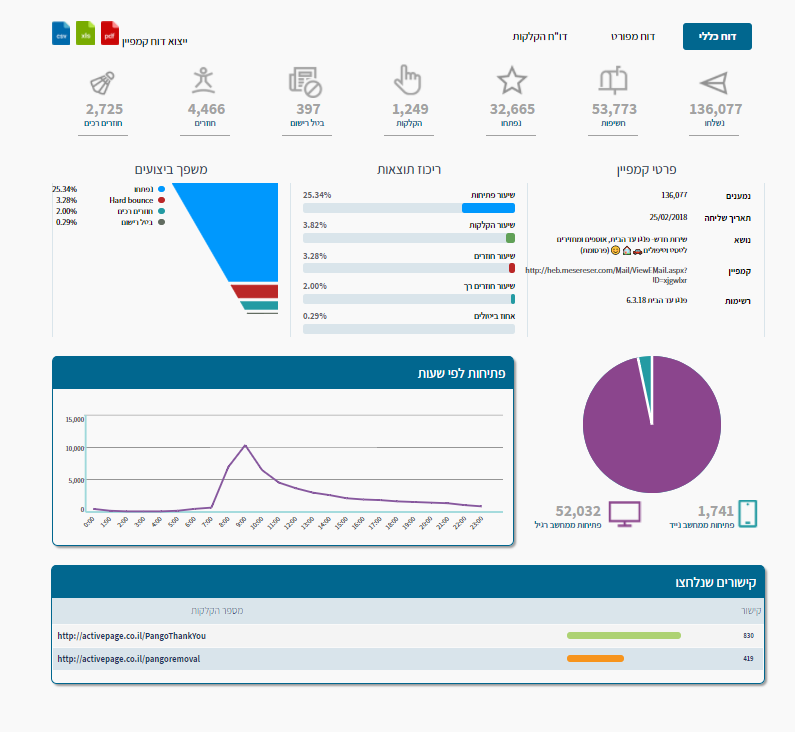Screen dimensions: 795x732
Task: Switch to the דוח מפורט tab
Action: [x=632, y=36]
